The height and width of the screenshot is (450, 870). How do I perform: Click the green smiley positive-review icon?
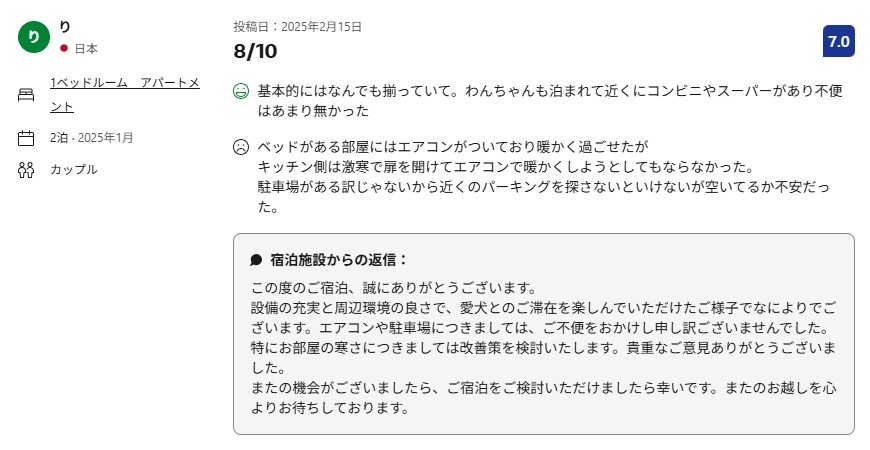[240, 91]
